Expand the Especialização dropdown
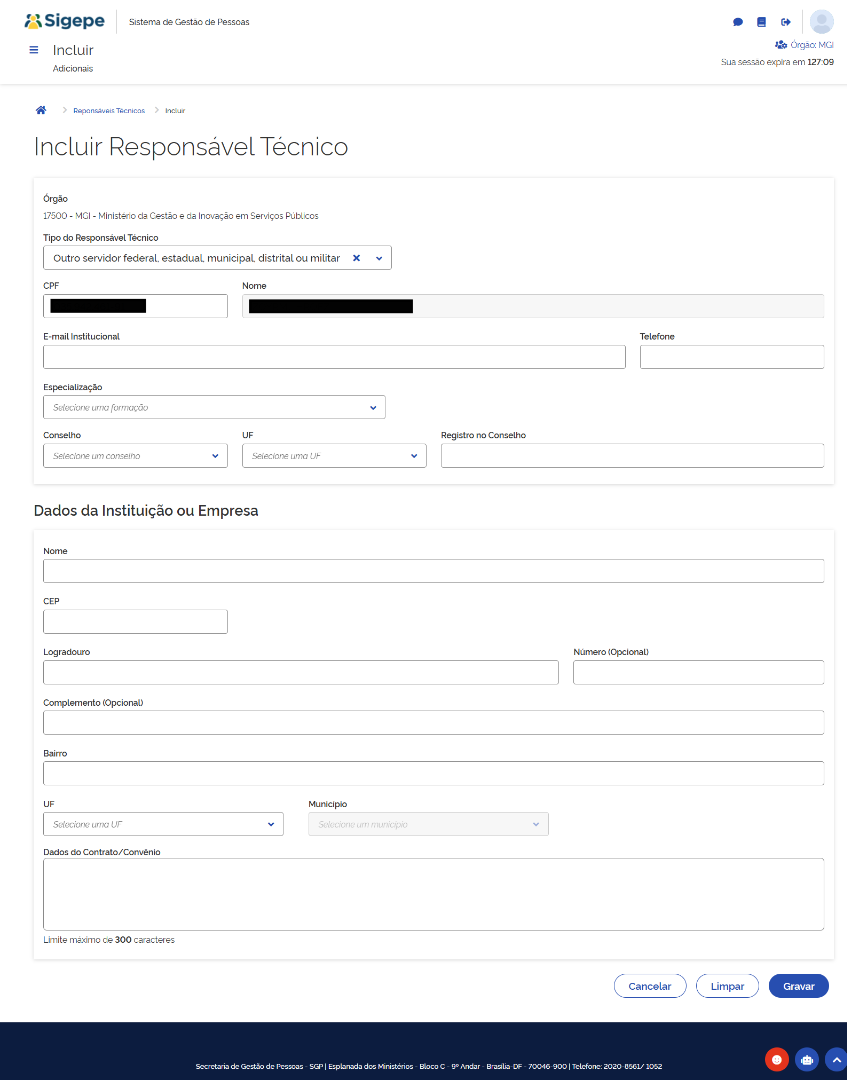Viewport: 847px width, 1080px height. coord(214,407)
